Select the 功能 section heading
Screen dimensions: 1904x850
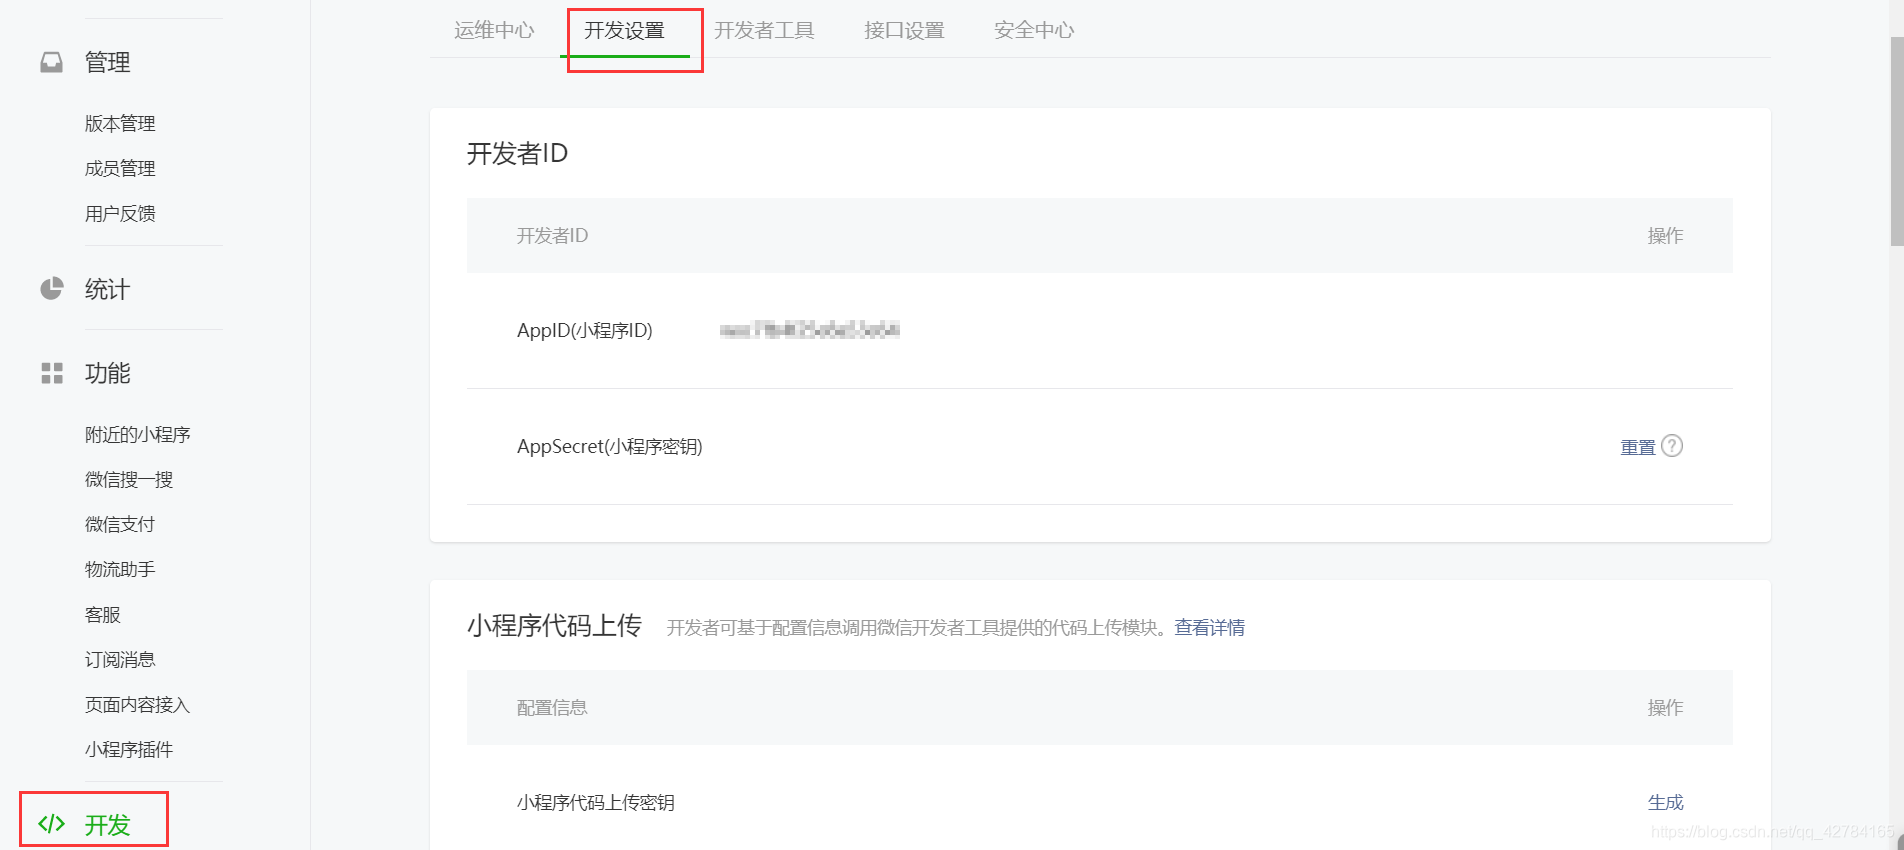click(x=107, y=373)
